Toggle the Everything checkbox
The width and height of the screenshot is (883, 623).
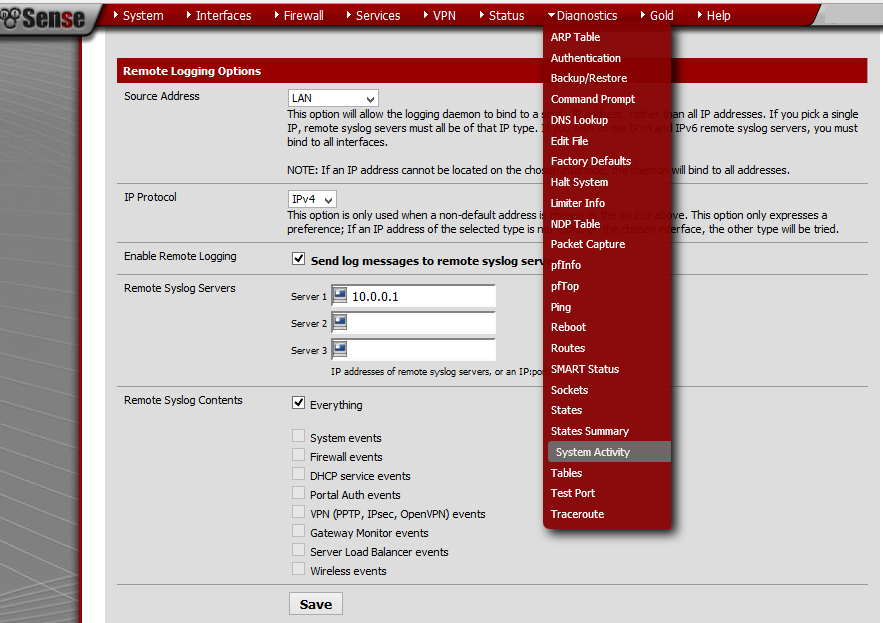point(298,403)
